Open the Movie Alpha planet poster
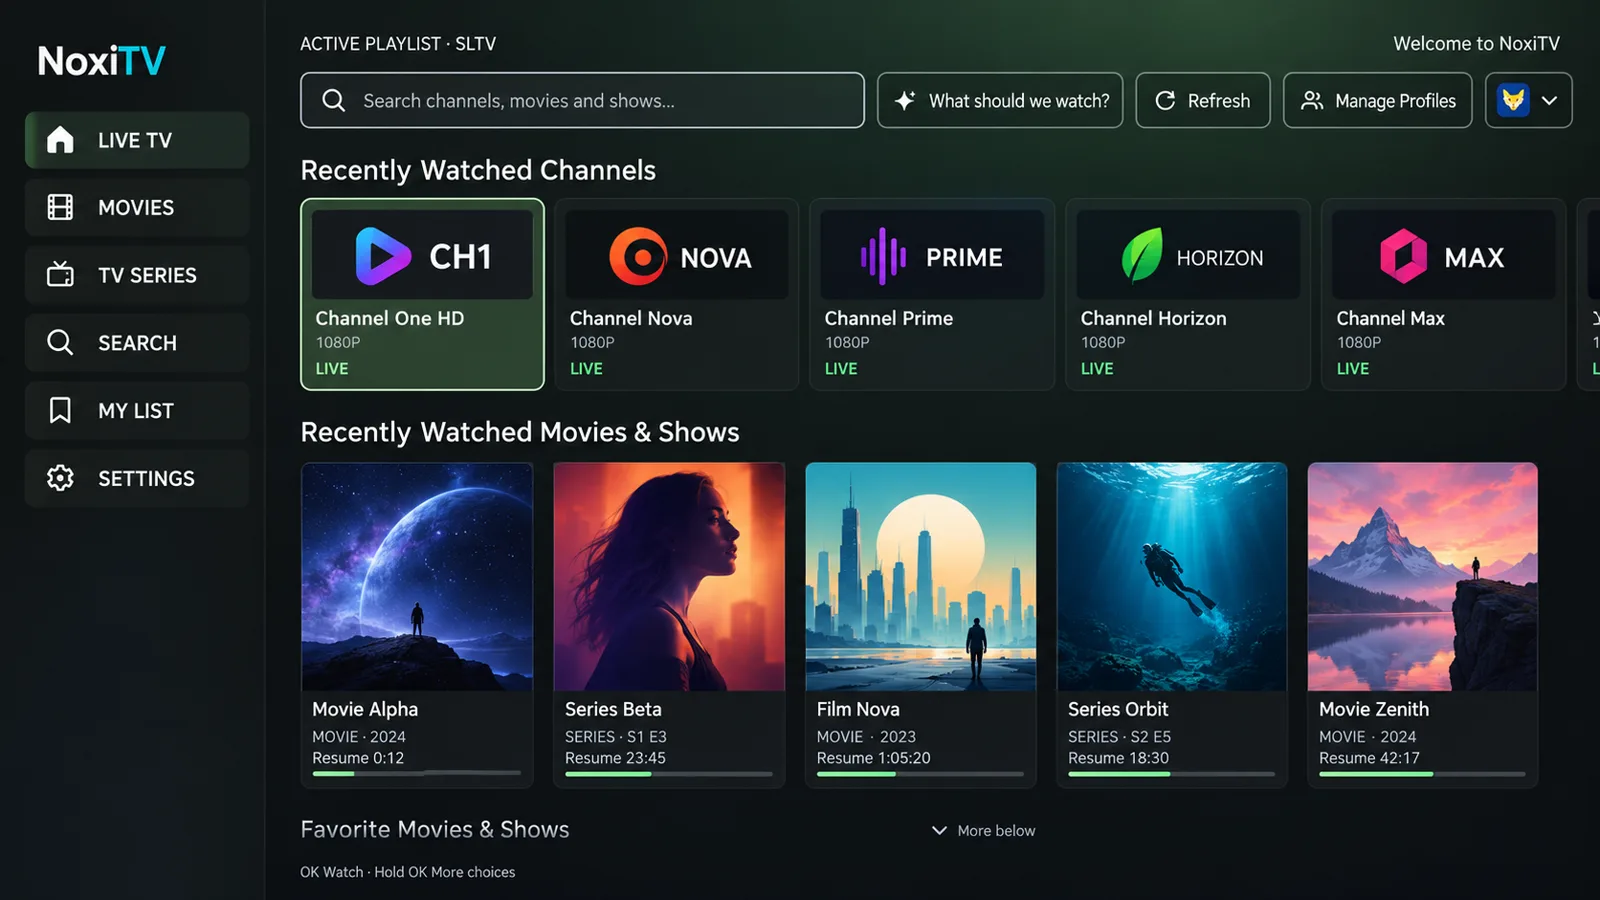 tap(417, 576)
